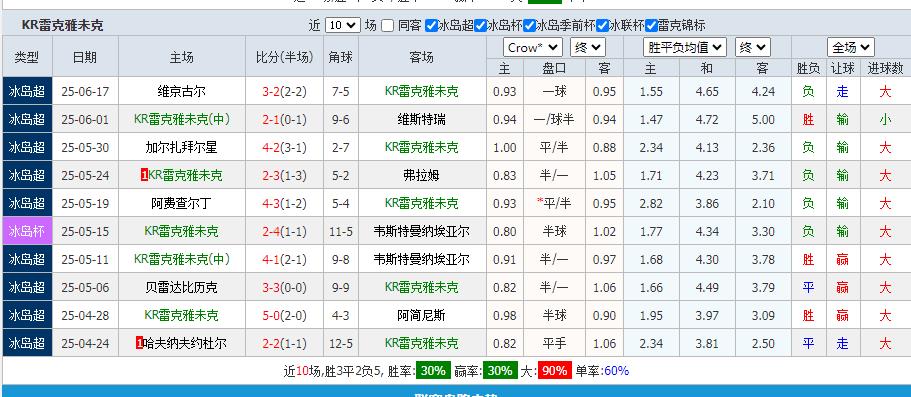Screen dimensions: 911x397
Task: Click the handicap 一球 cell
Action: pos(554,91)
